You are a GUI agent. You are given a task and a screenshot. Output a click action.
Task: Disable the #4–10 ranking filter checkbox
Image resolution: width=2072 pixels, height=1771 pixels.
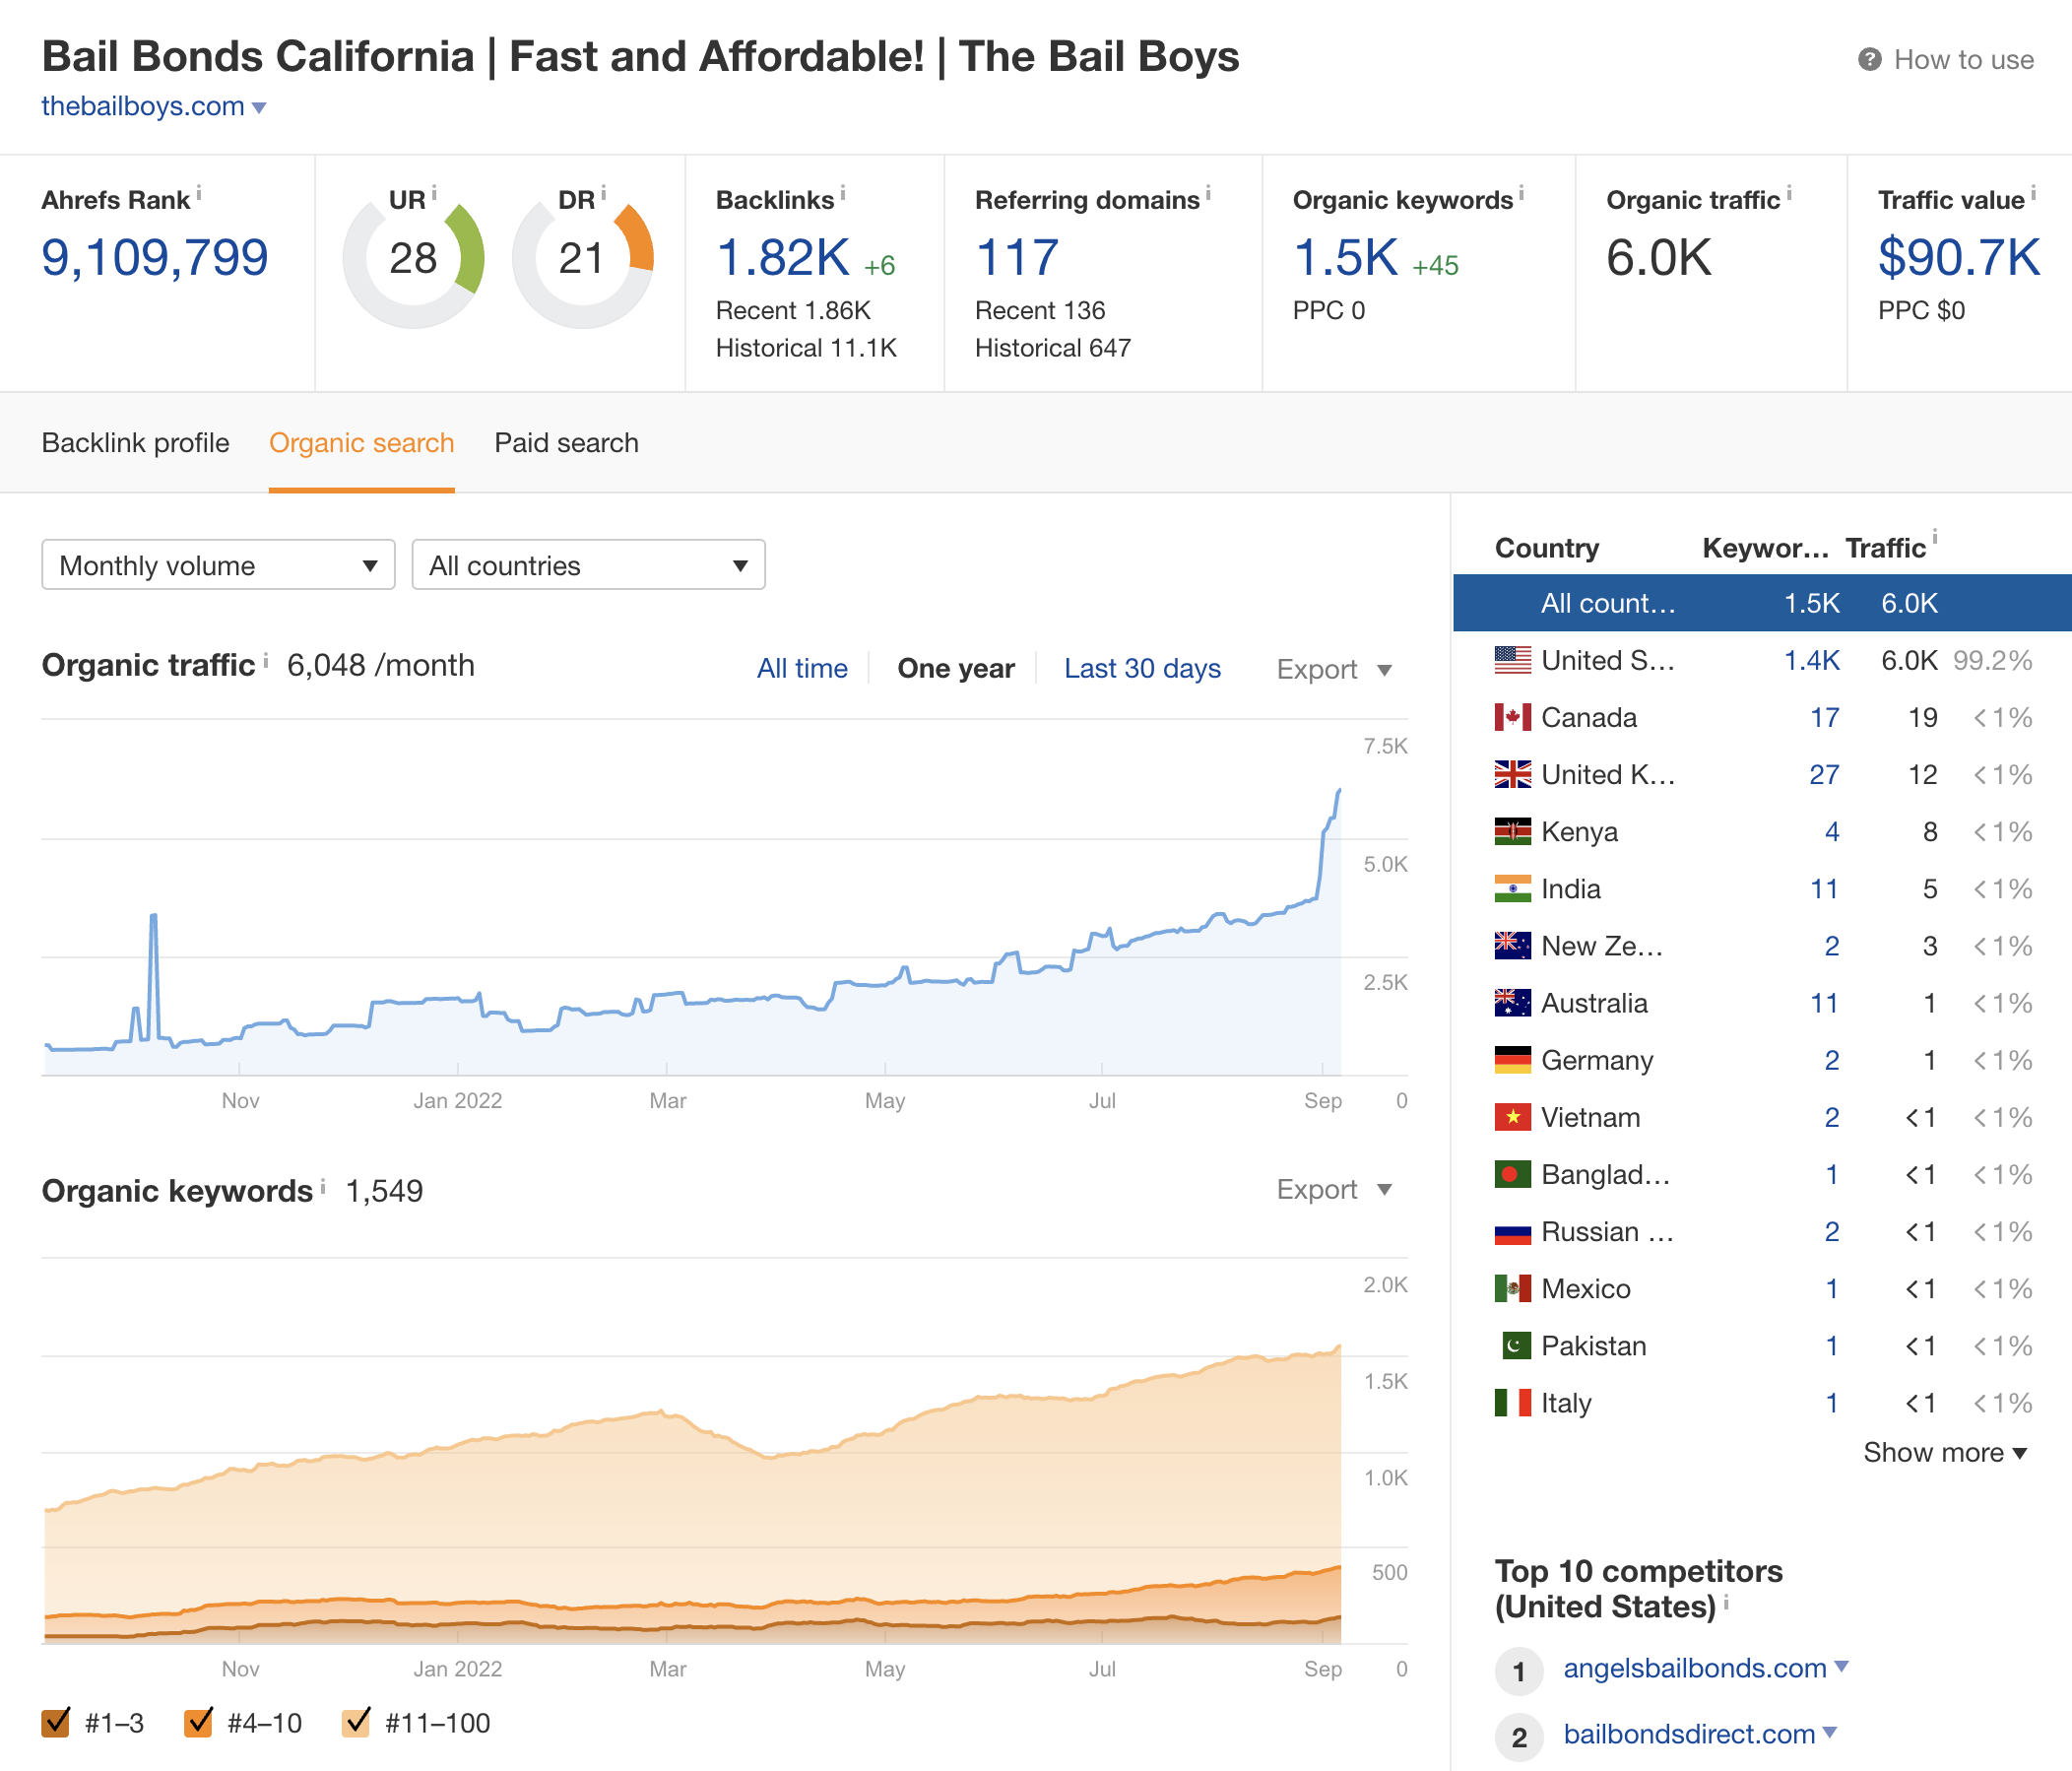pyautogui.click(x=198, y=1722)
